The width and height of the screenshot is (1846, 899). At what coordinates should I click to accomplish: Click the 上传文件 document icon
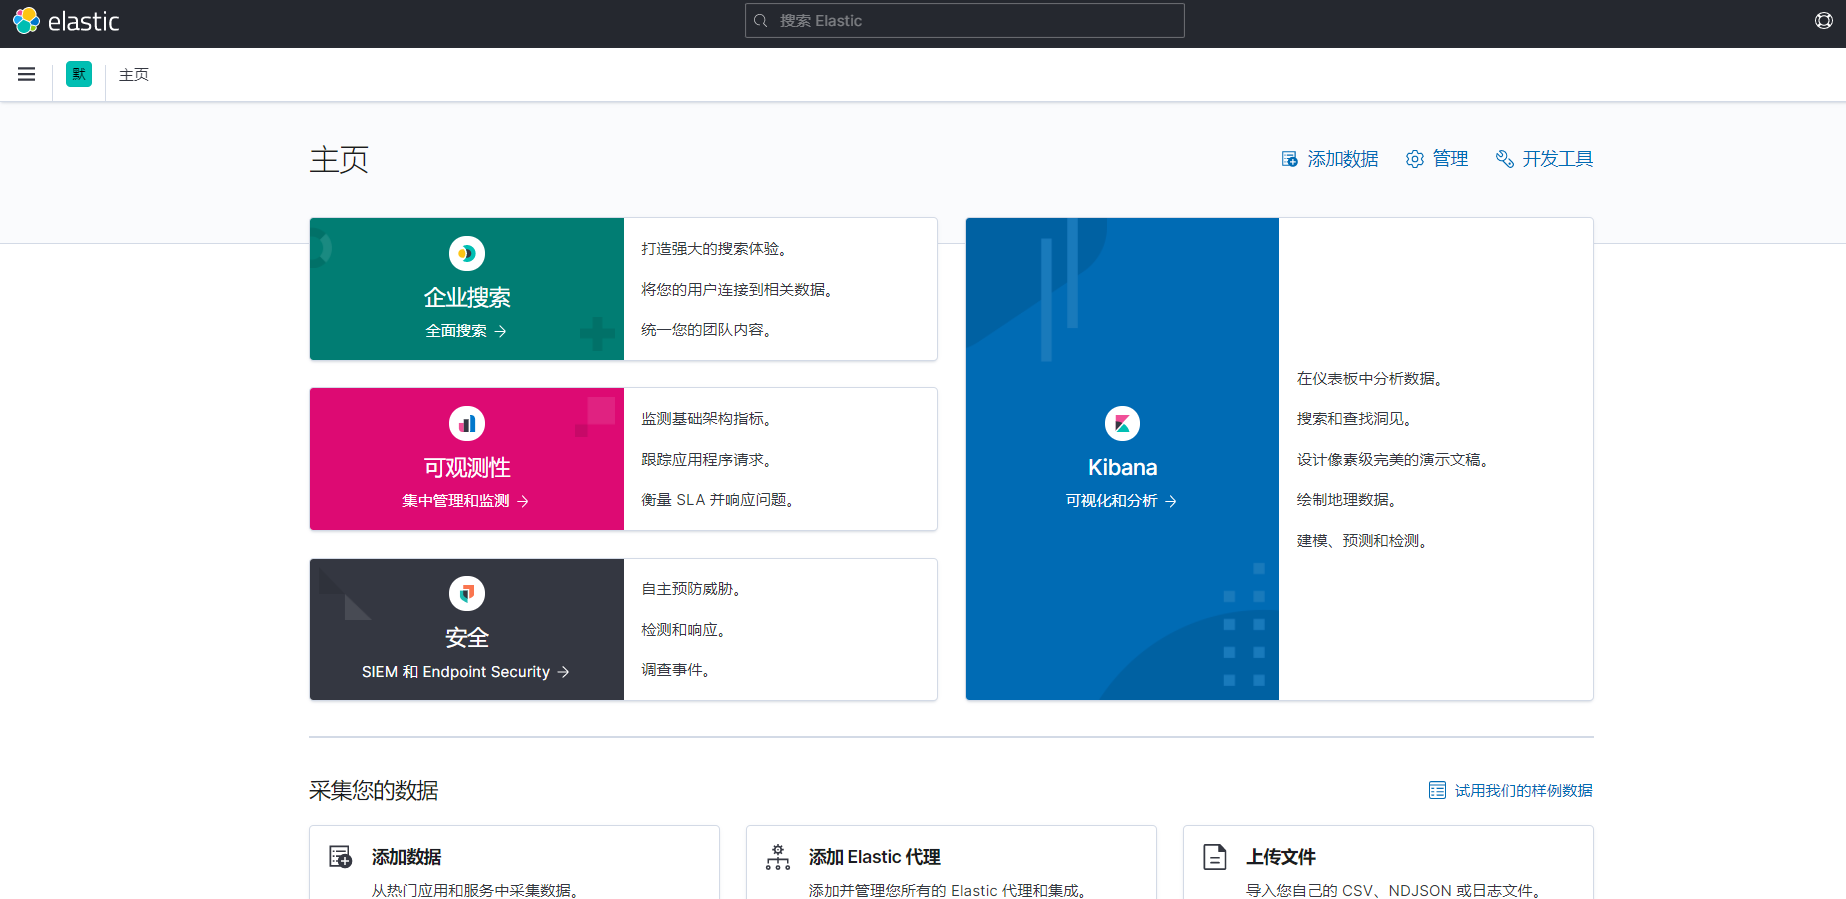(x=1215, y=857)
